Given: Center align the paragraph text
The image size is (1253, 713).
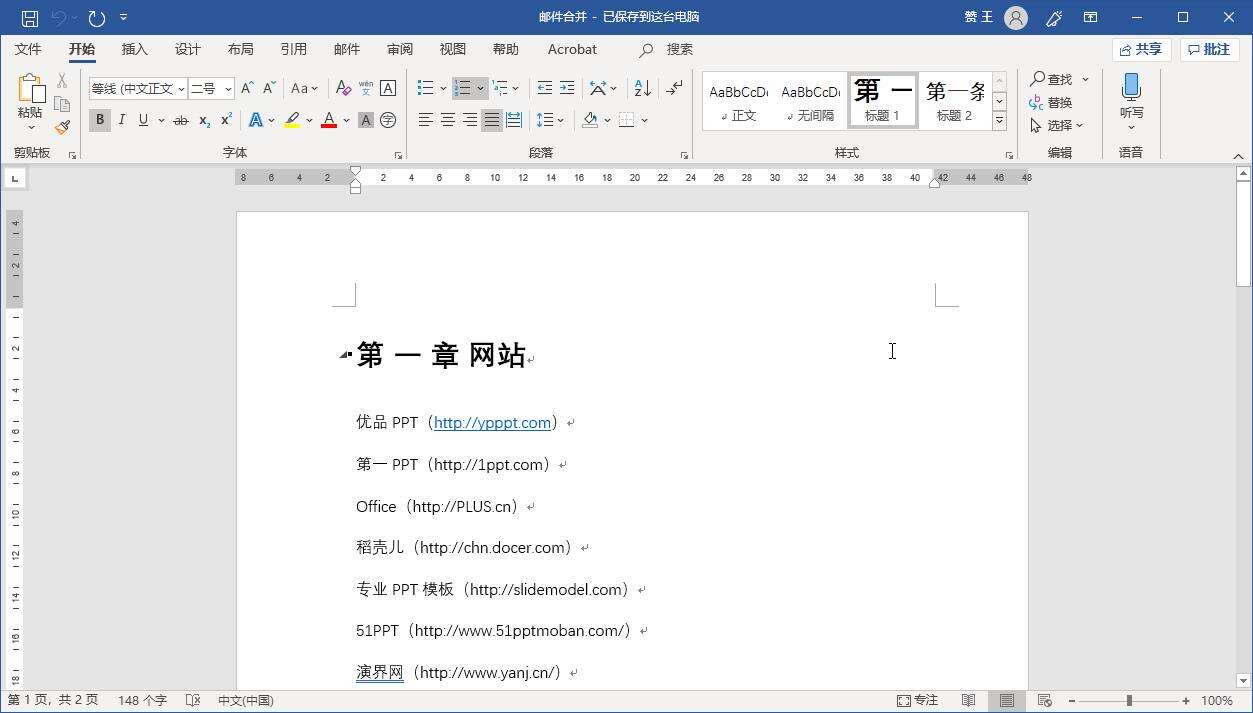Looking at the screenshot, I should coord(448,120).
